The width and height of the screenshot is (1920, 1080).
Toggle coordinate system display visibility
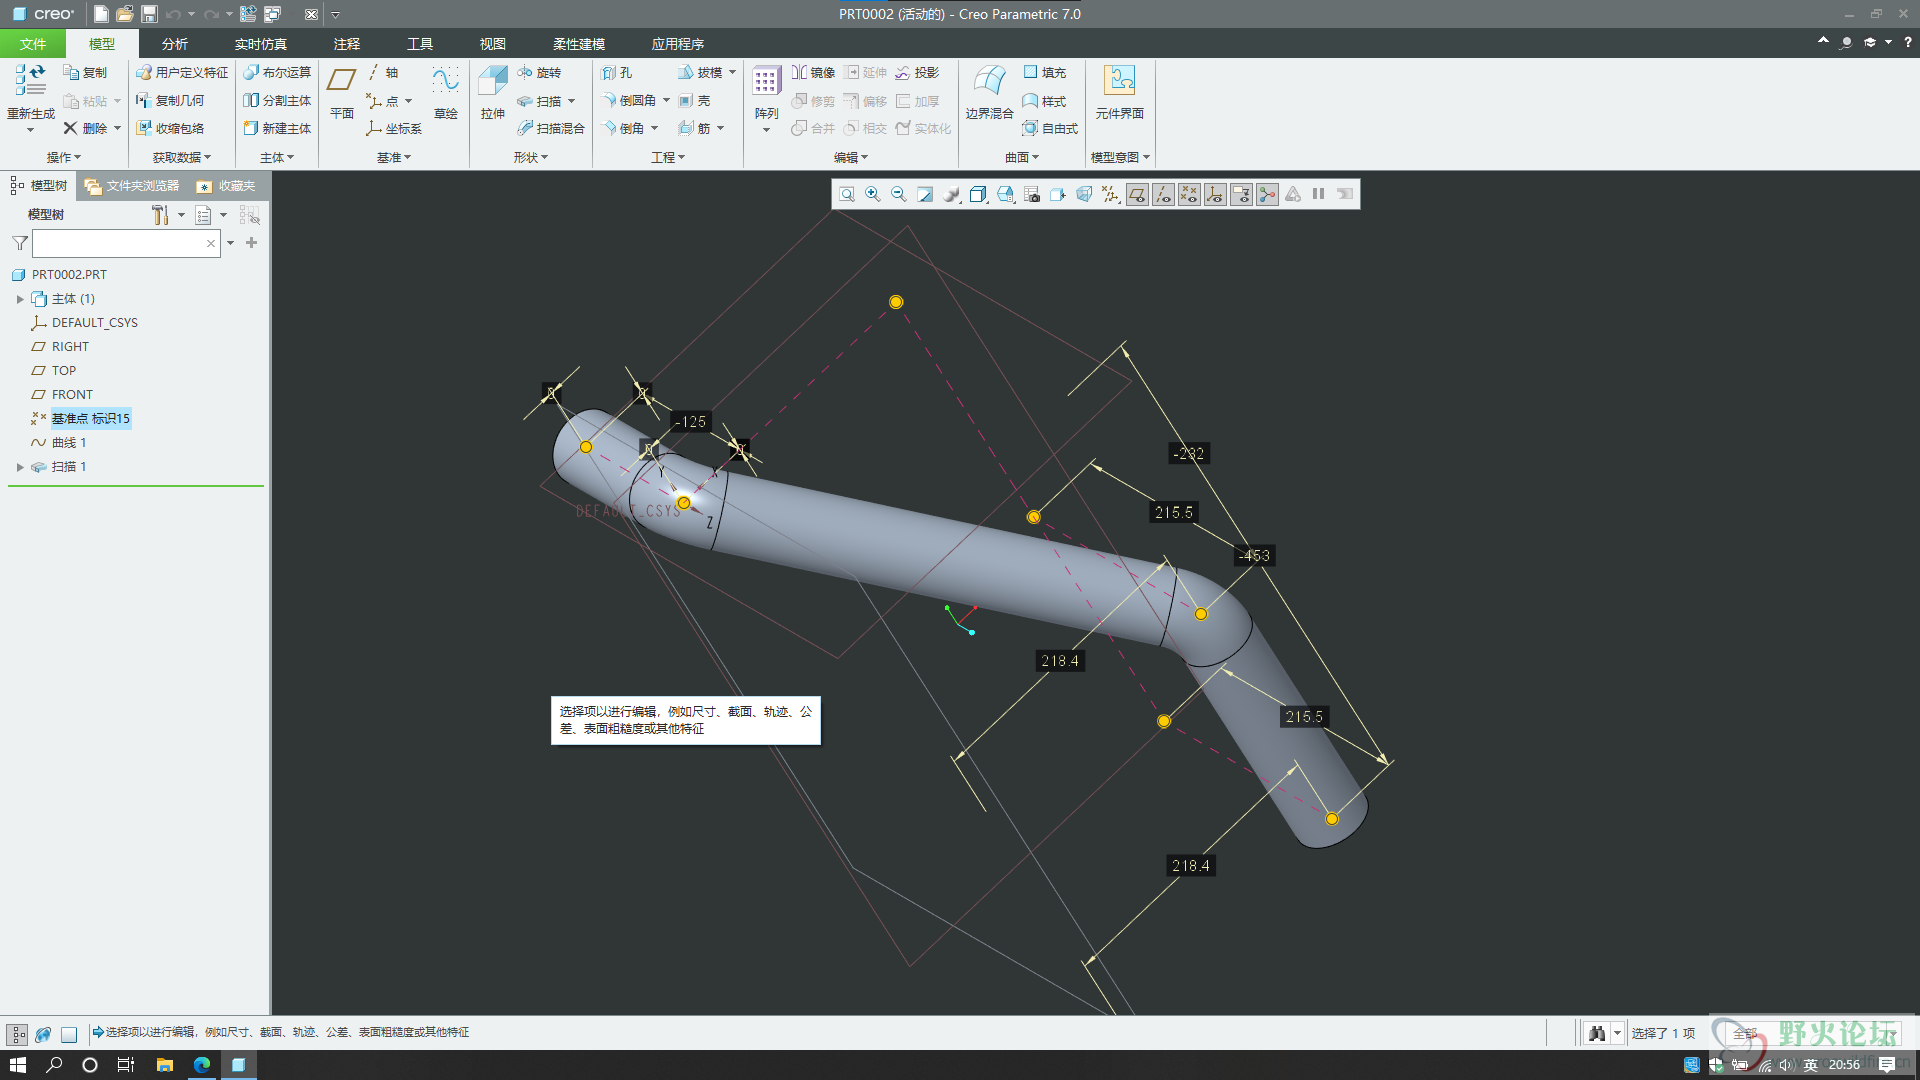tap(1215, 194)
